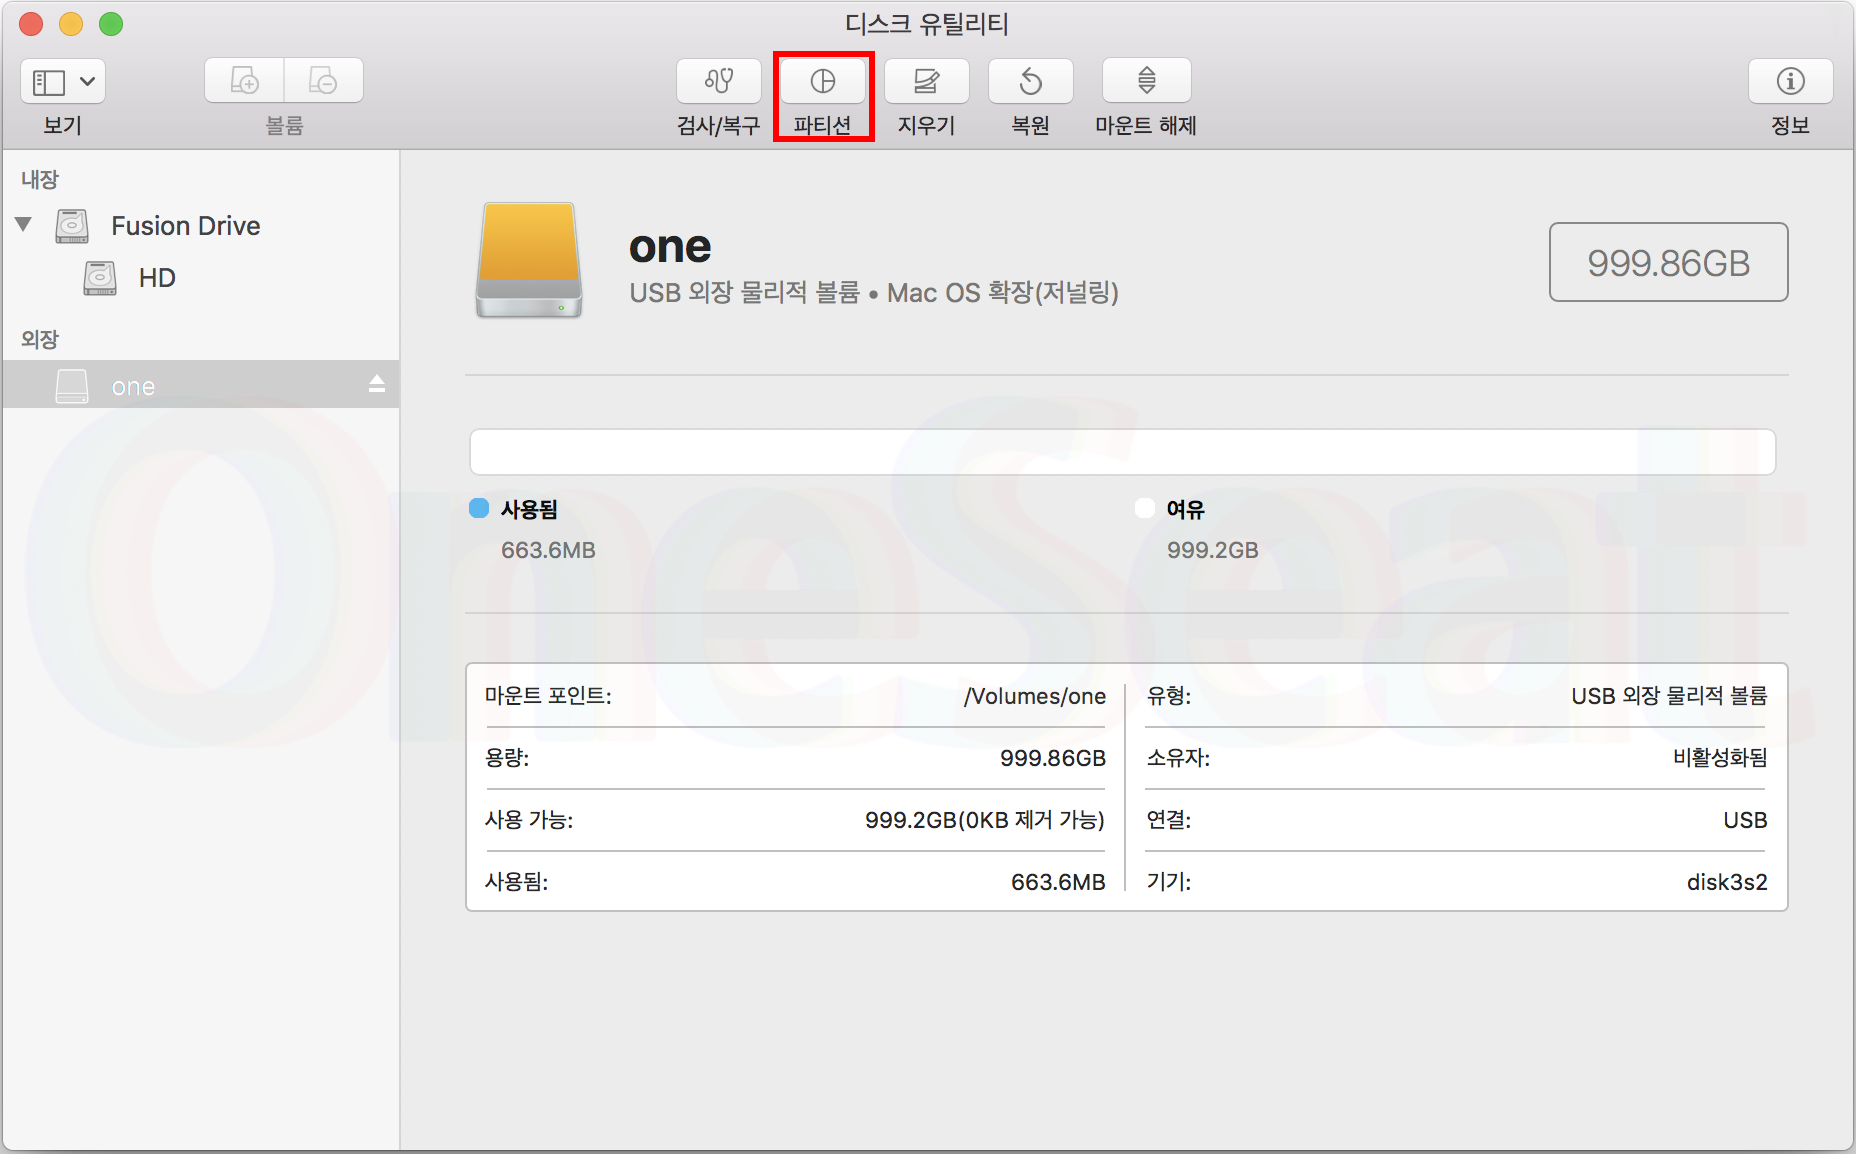Open the Partition (파티션) tool
Viewport: 1856px width, 1154px height.
[823, 81]
